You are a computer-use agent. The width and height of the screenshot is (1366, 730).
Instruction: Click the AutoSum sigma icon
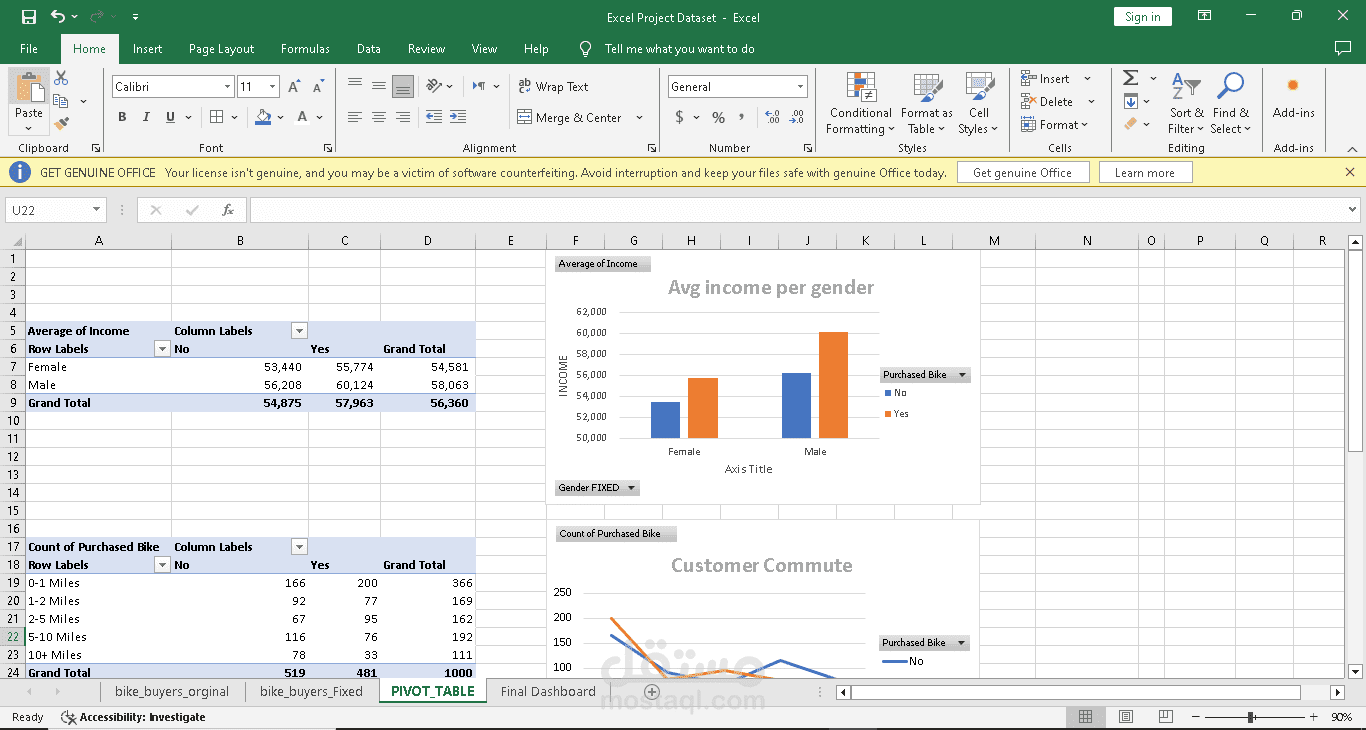click(1130, 78)
